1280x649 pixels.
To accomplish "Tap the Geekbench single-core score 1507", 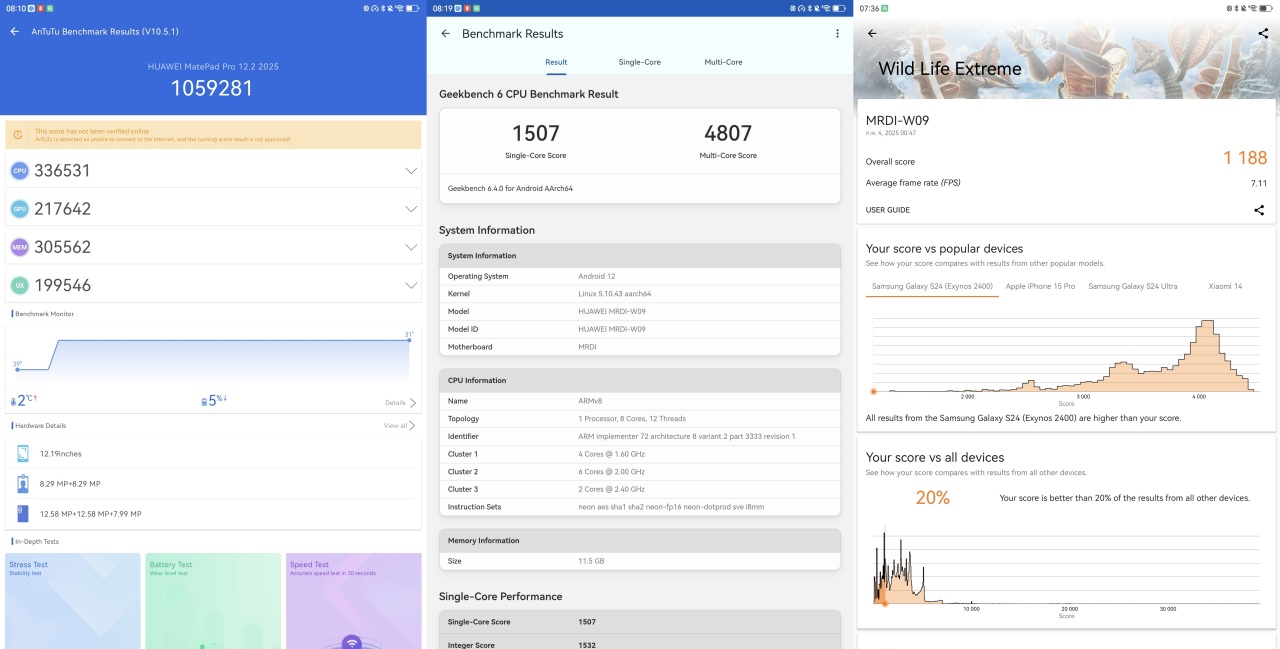I will (536, 133).
